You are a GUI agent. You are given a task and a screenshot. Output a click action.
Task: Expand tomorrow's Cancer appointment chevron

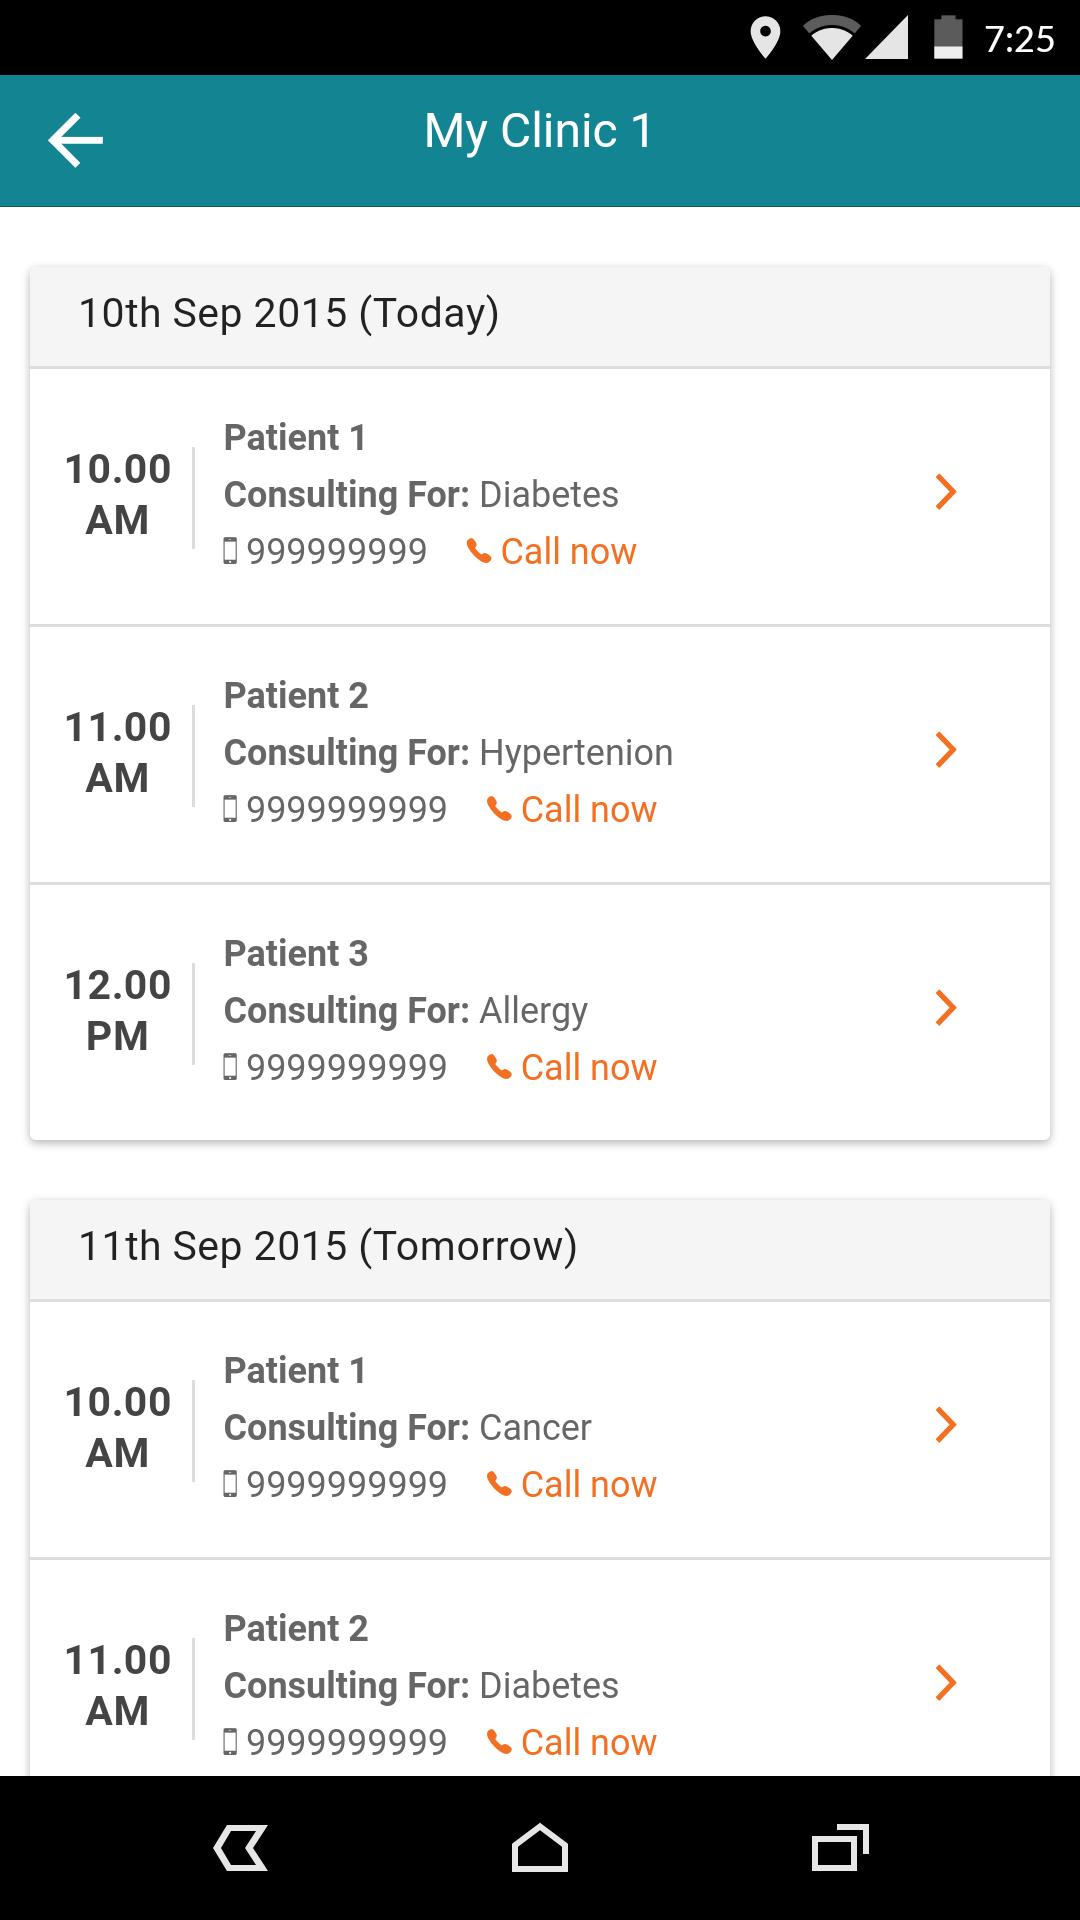[945, 1425]
